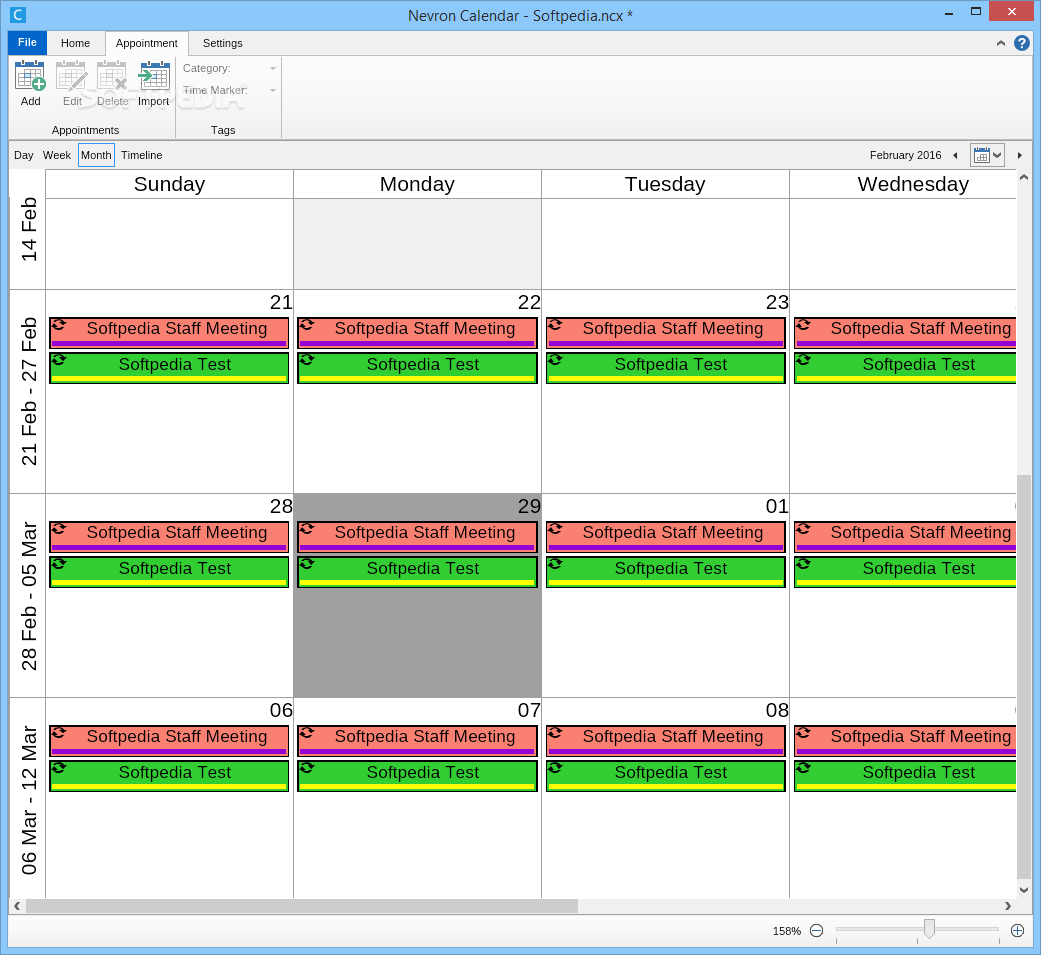Viewport: 1041px width, 955px height.
Task: Select Staff Meeting on Sunday 06
Action: [x=169, y=740]
